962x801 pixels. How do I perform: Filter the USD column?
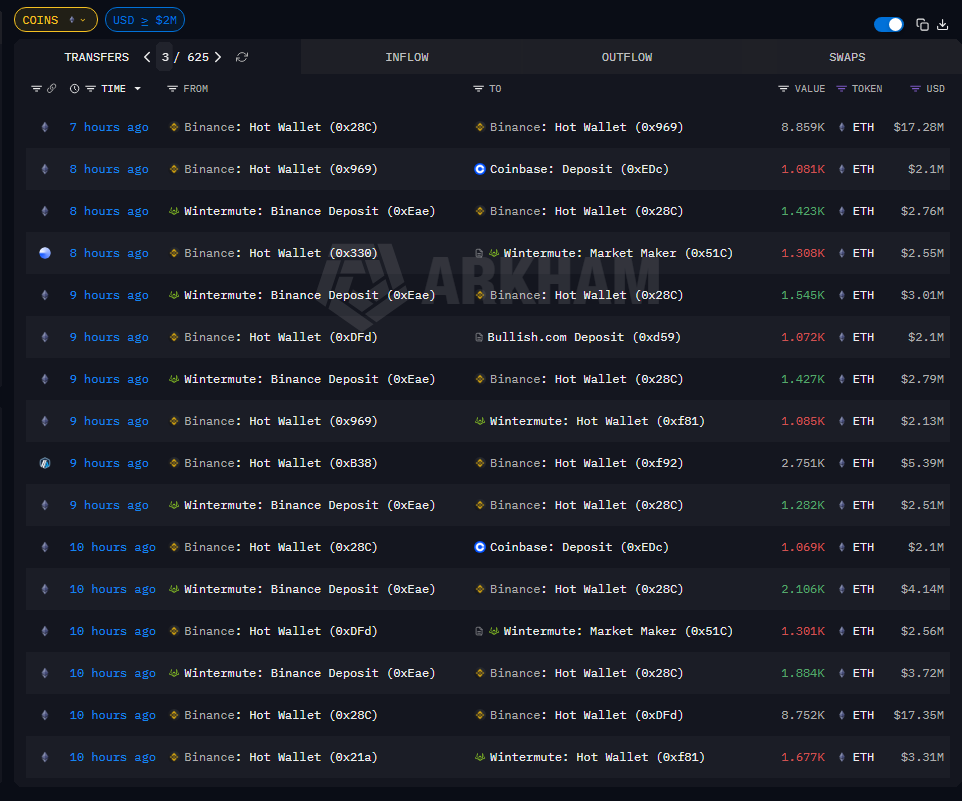pos(915,89)
